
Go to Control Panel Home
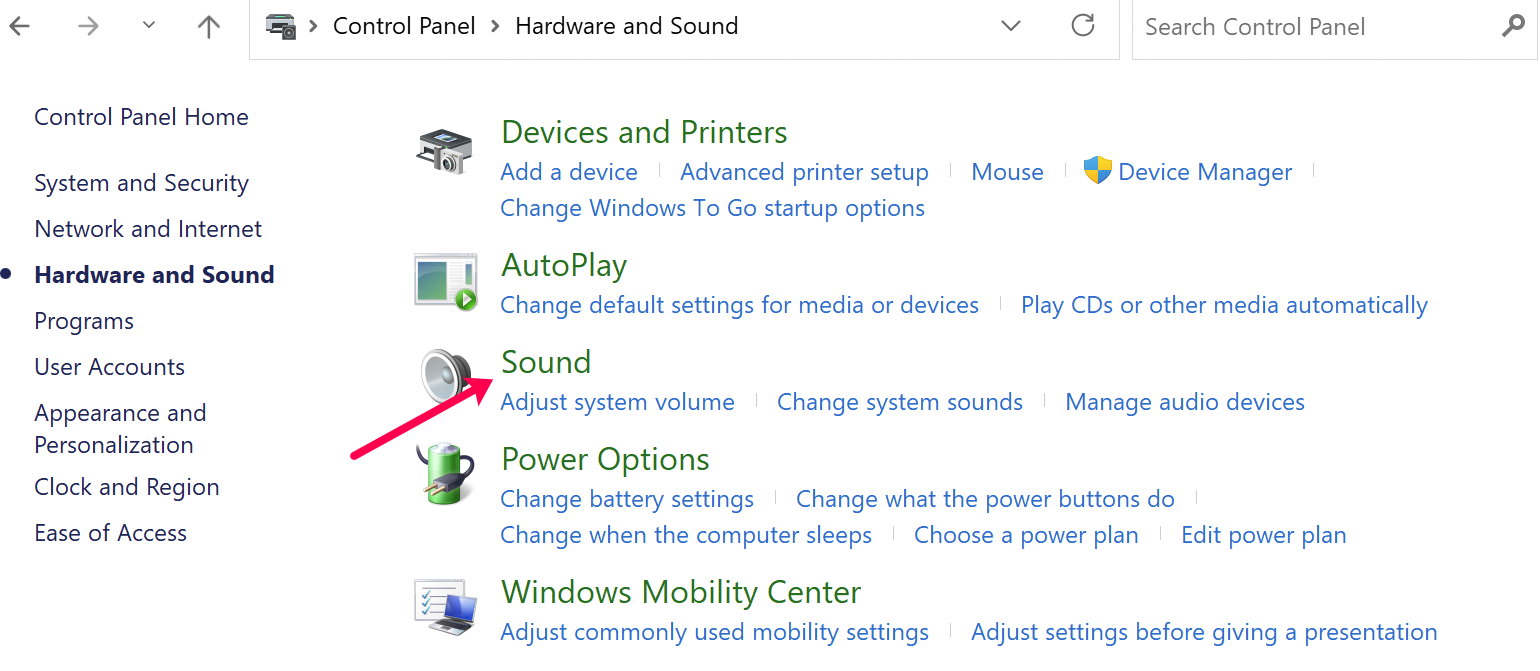[141, 117]
